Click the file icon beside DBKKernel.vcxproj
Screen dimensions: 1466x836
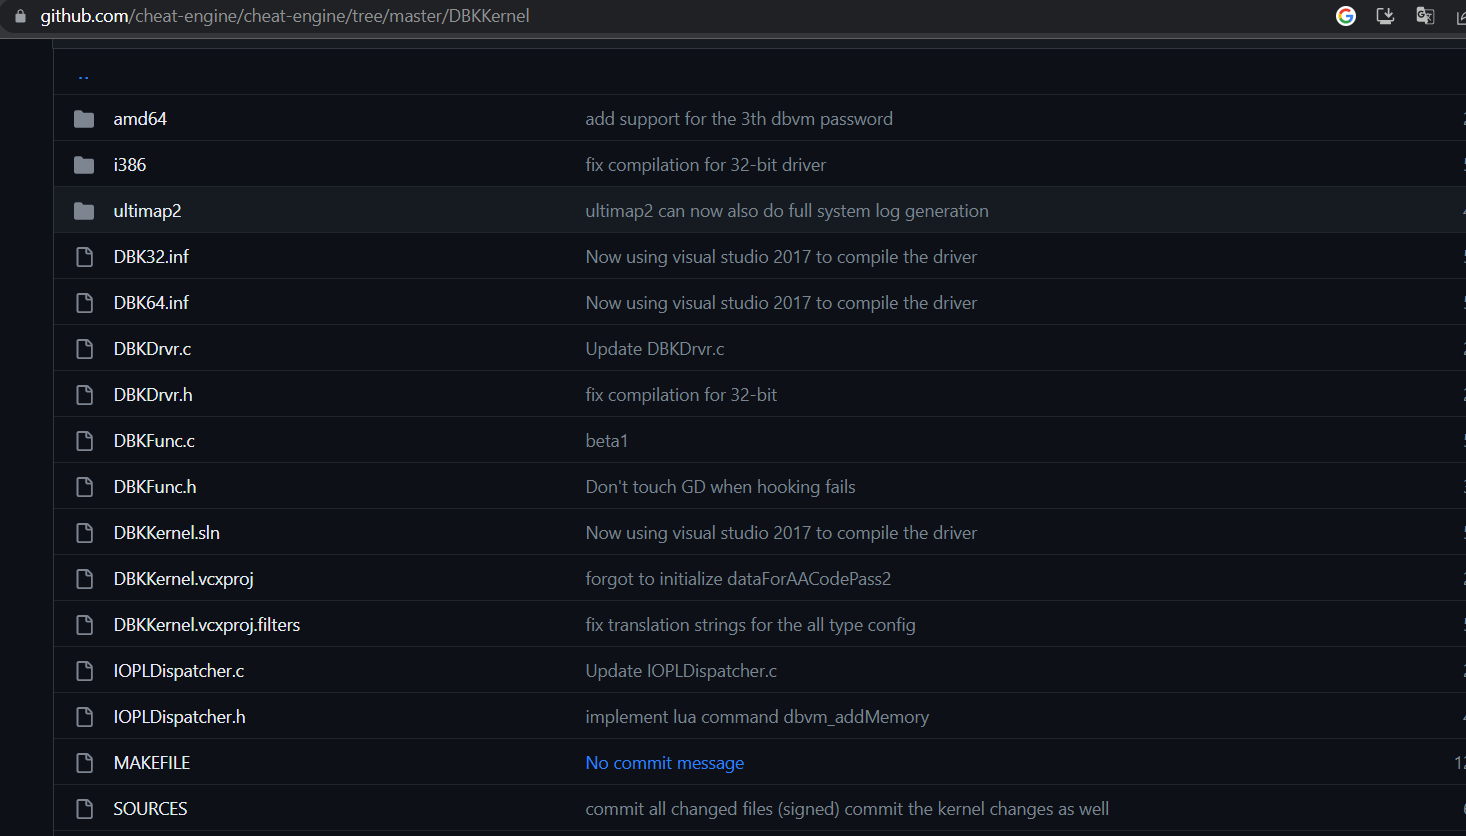click(85, 579)
